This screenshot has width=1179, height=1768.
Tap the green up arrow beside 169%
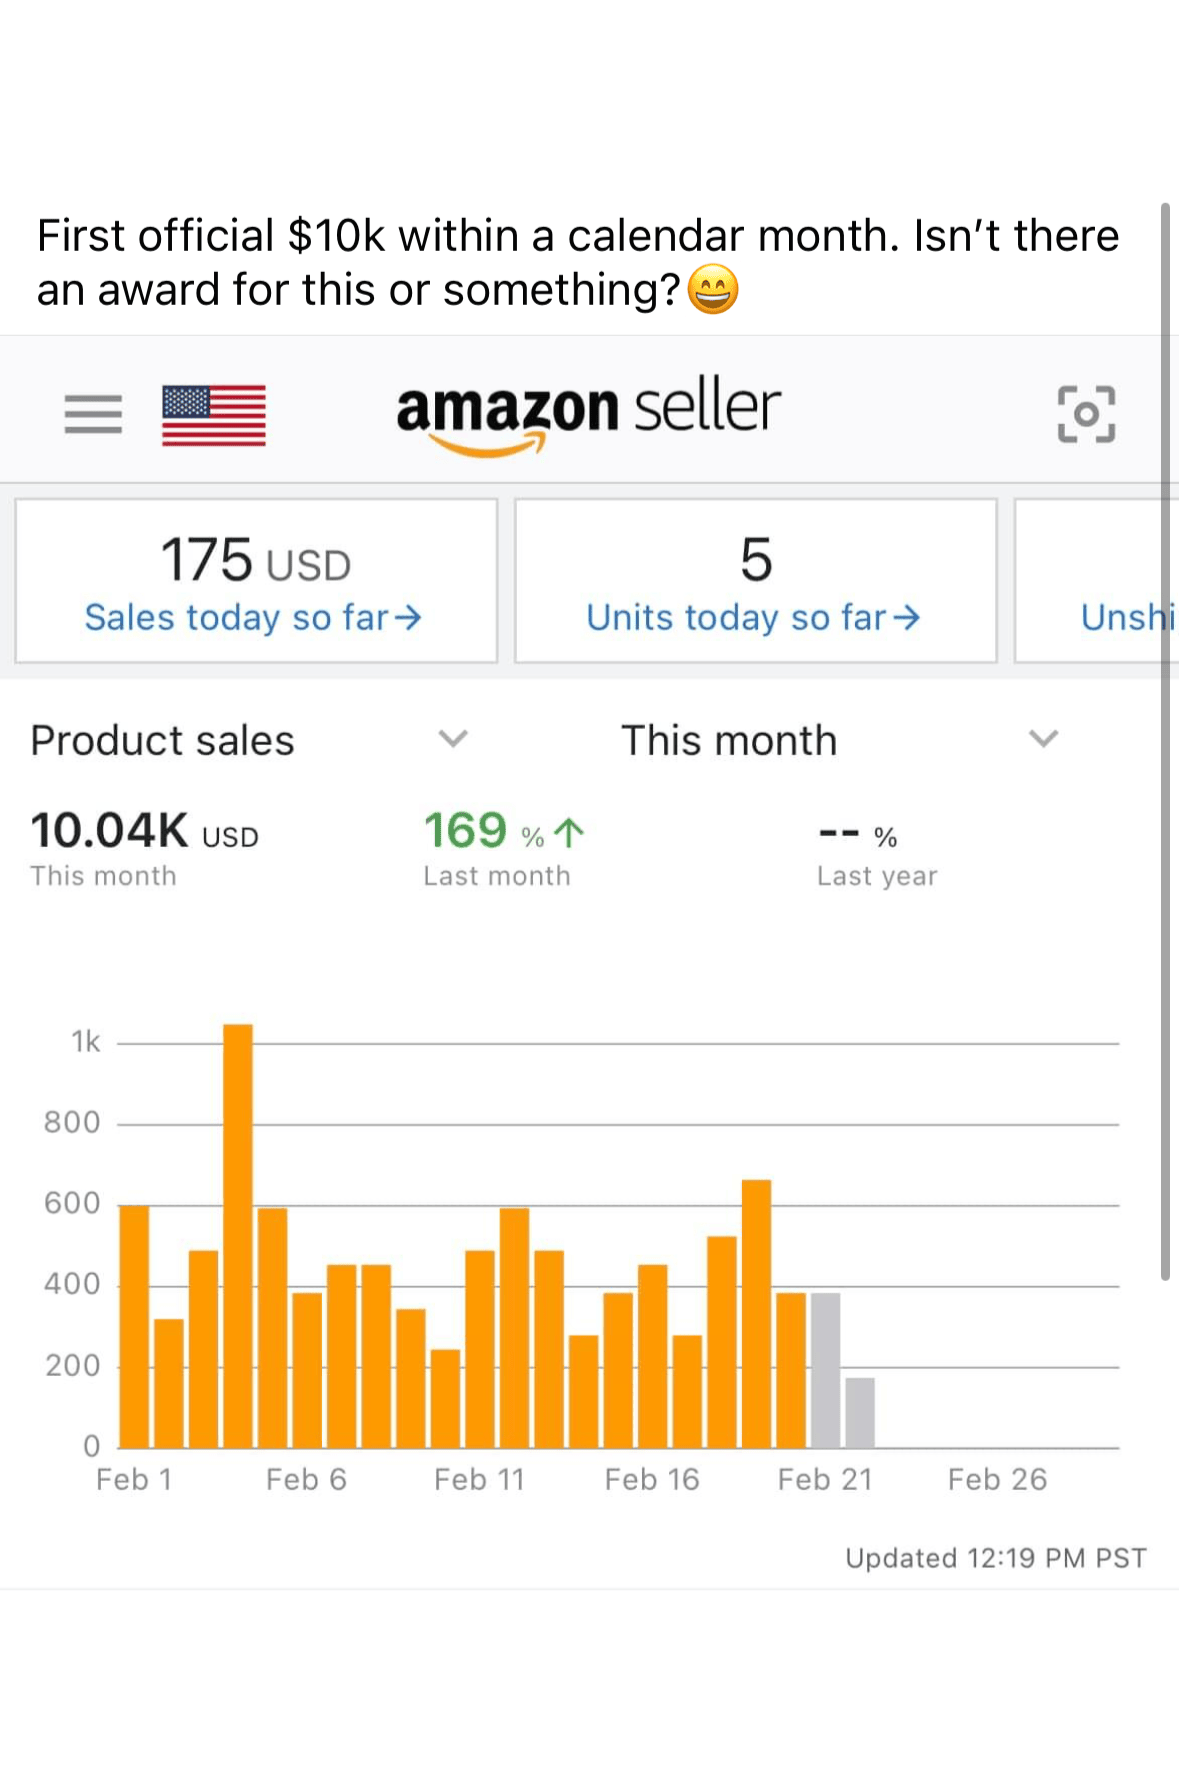[x=569, y=832]
